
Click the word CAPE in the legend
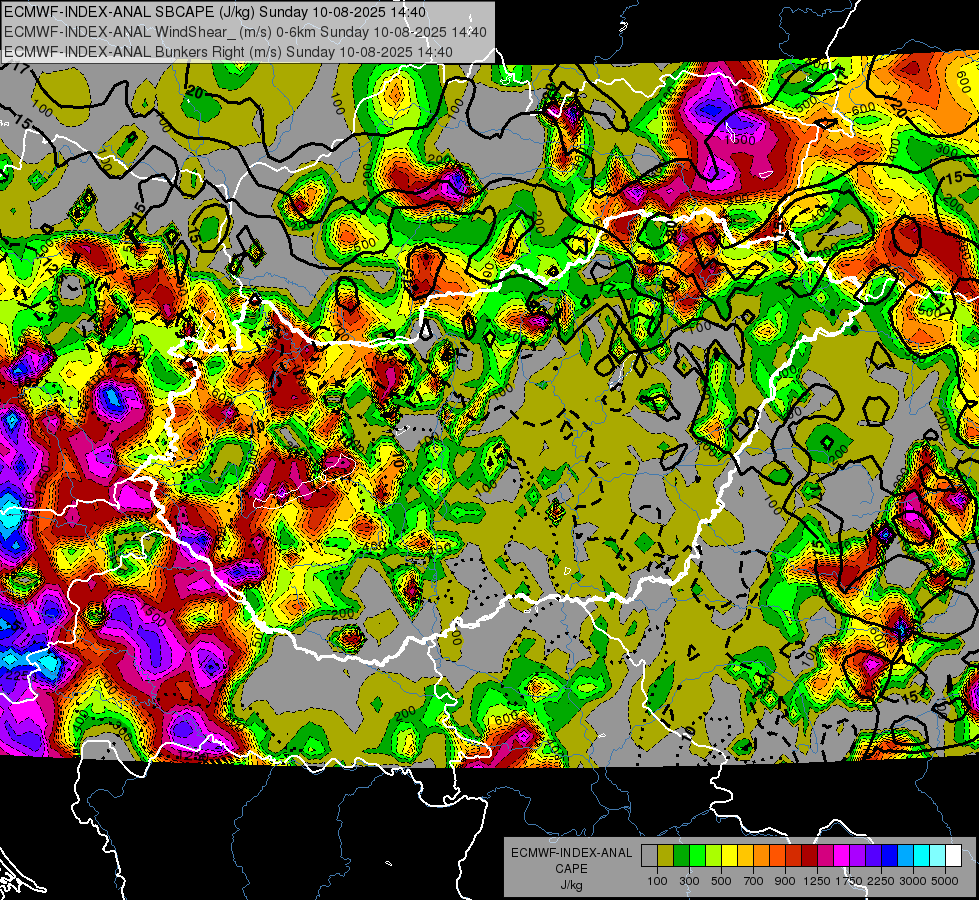571,869
